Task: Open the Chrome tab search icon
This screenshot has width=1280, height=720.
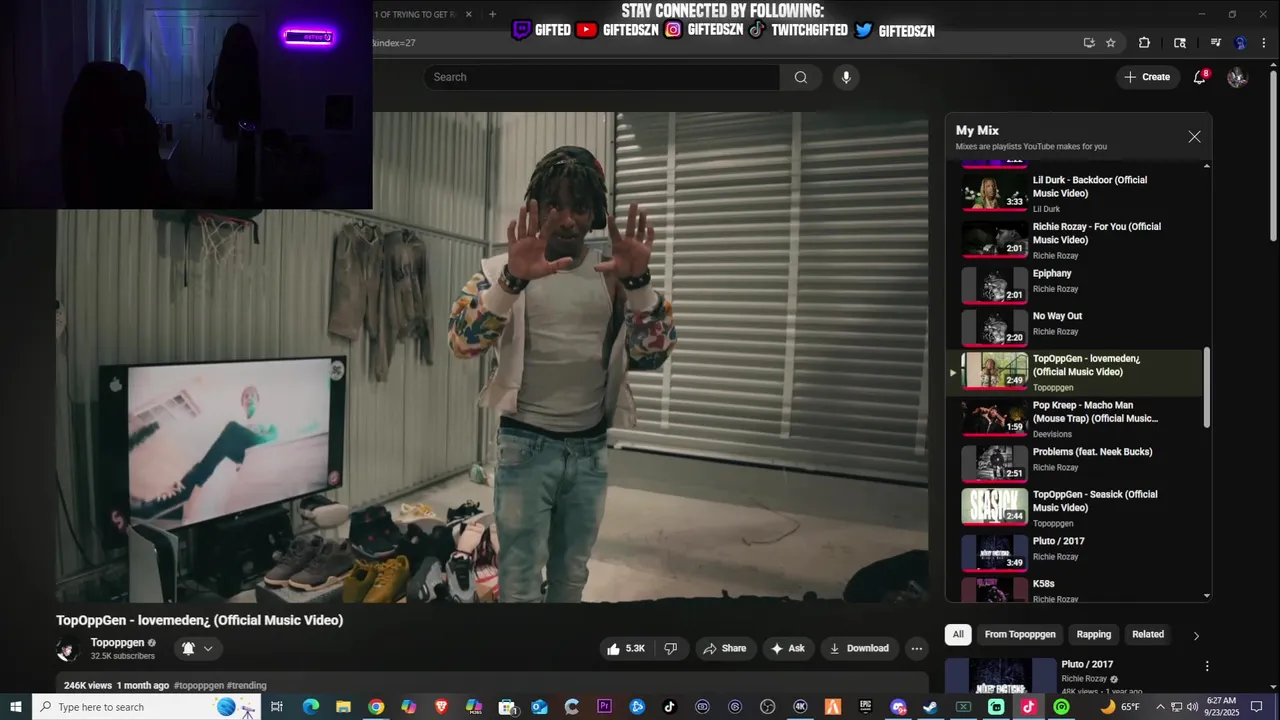Action: 1180,43
